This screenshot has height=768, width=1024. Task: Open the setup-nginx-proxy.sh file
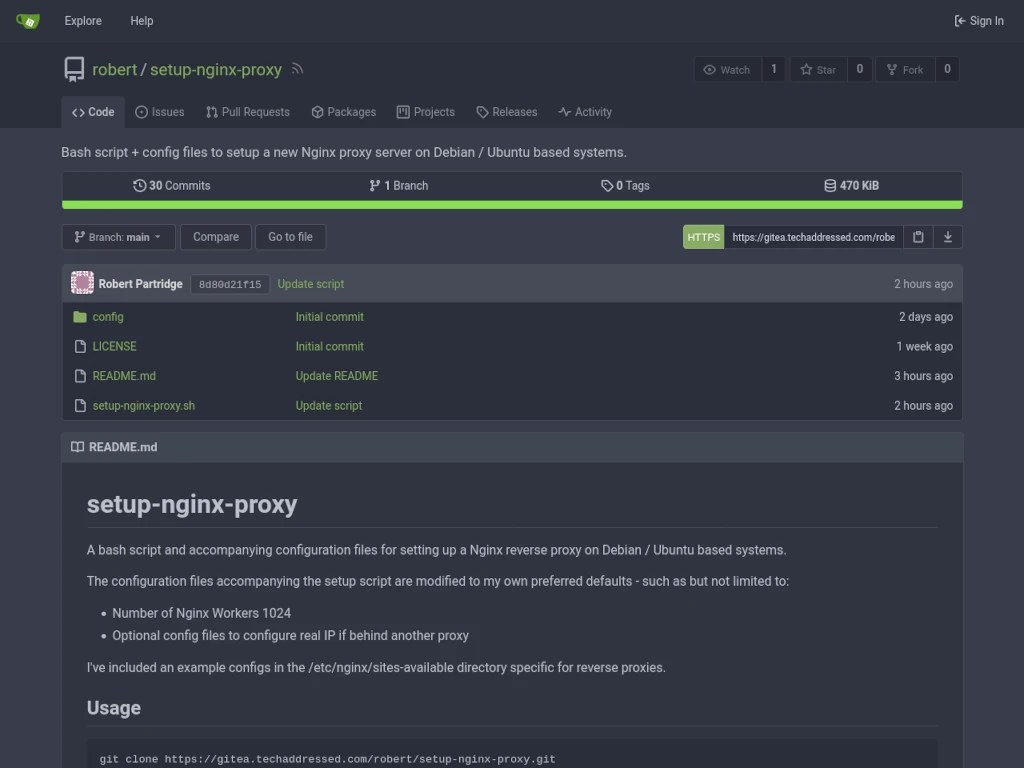[x=144, y=406]
